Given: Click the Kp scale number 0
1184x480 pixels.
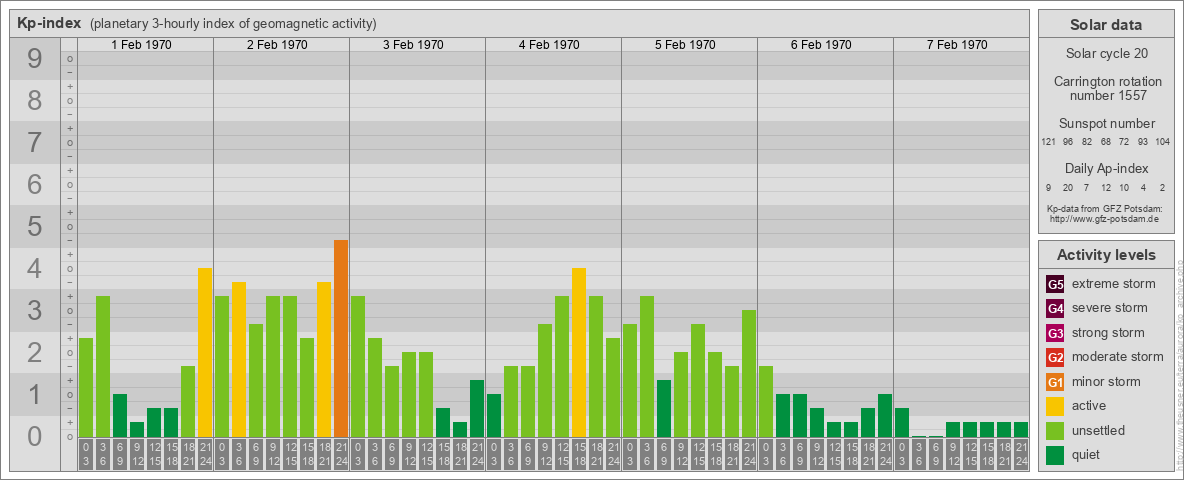Looking at the screenshot, I should 35,436.
